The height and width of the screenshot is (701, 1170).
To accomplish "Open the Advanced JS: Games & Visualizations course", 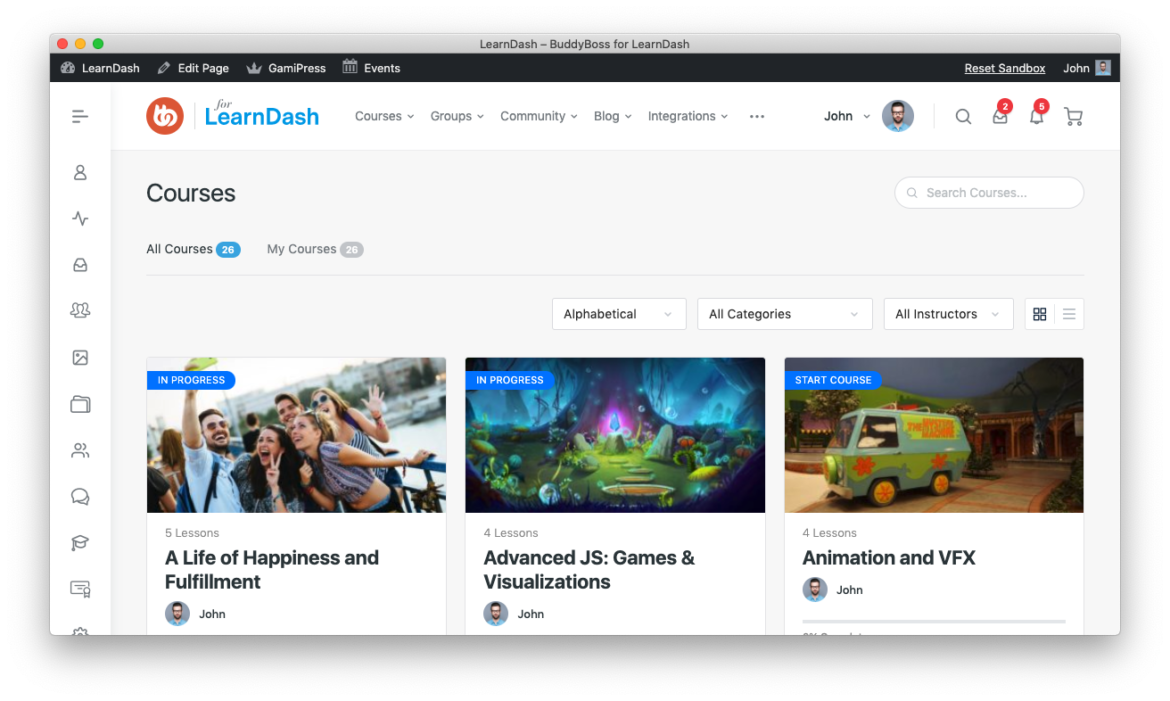I will [x=588, y=570].
